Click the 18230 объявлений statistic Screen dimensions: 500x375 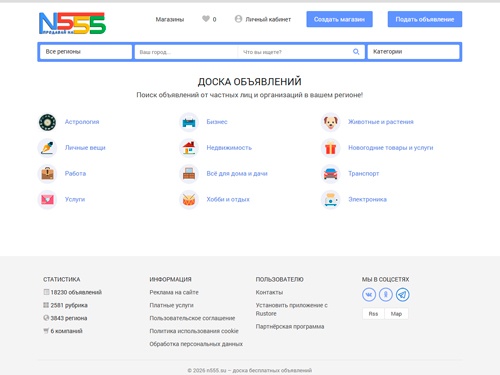(73, 292)
